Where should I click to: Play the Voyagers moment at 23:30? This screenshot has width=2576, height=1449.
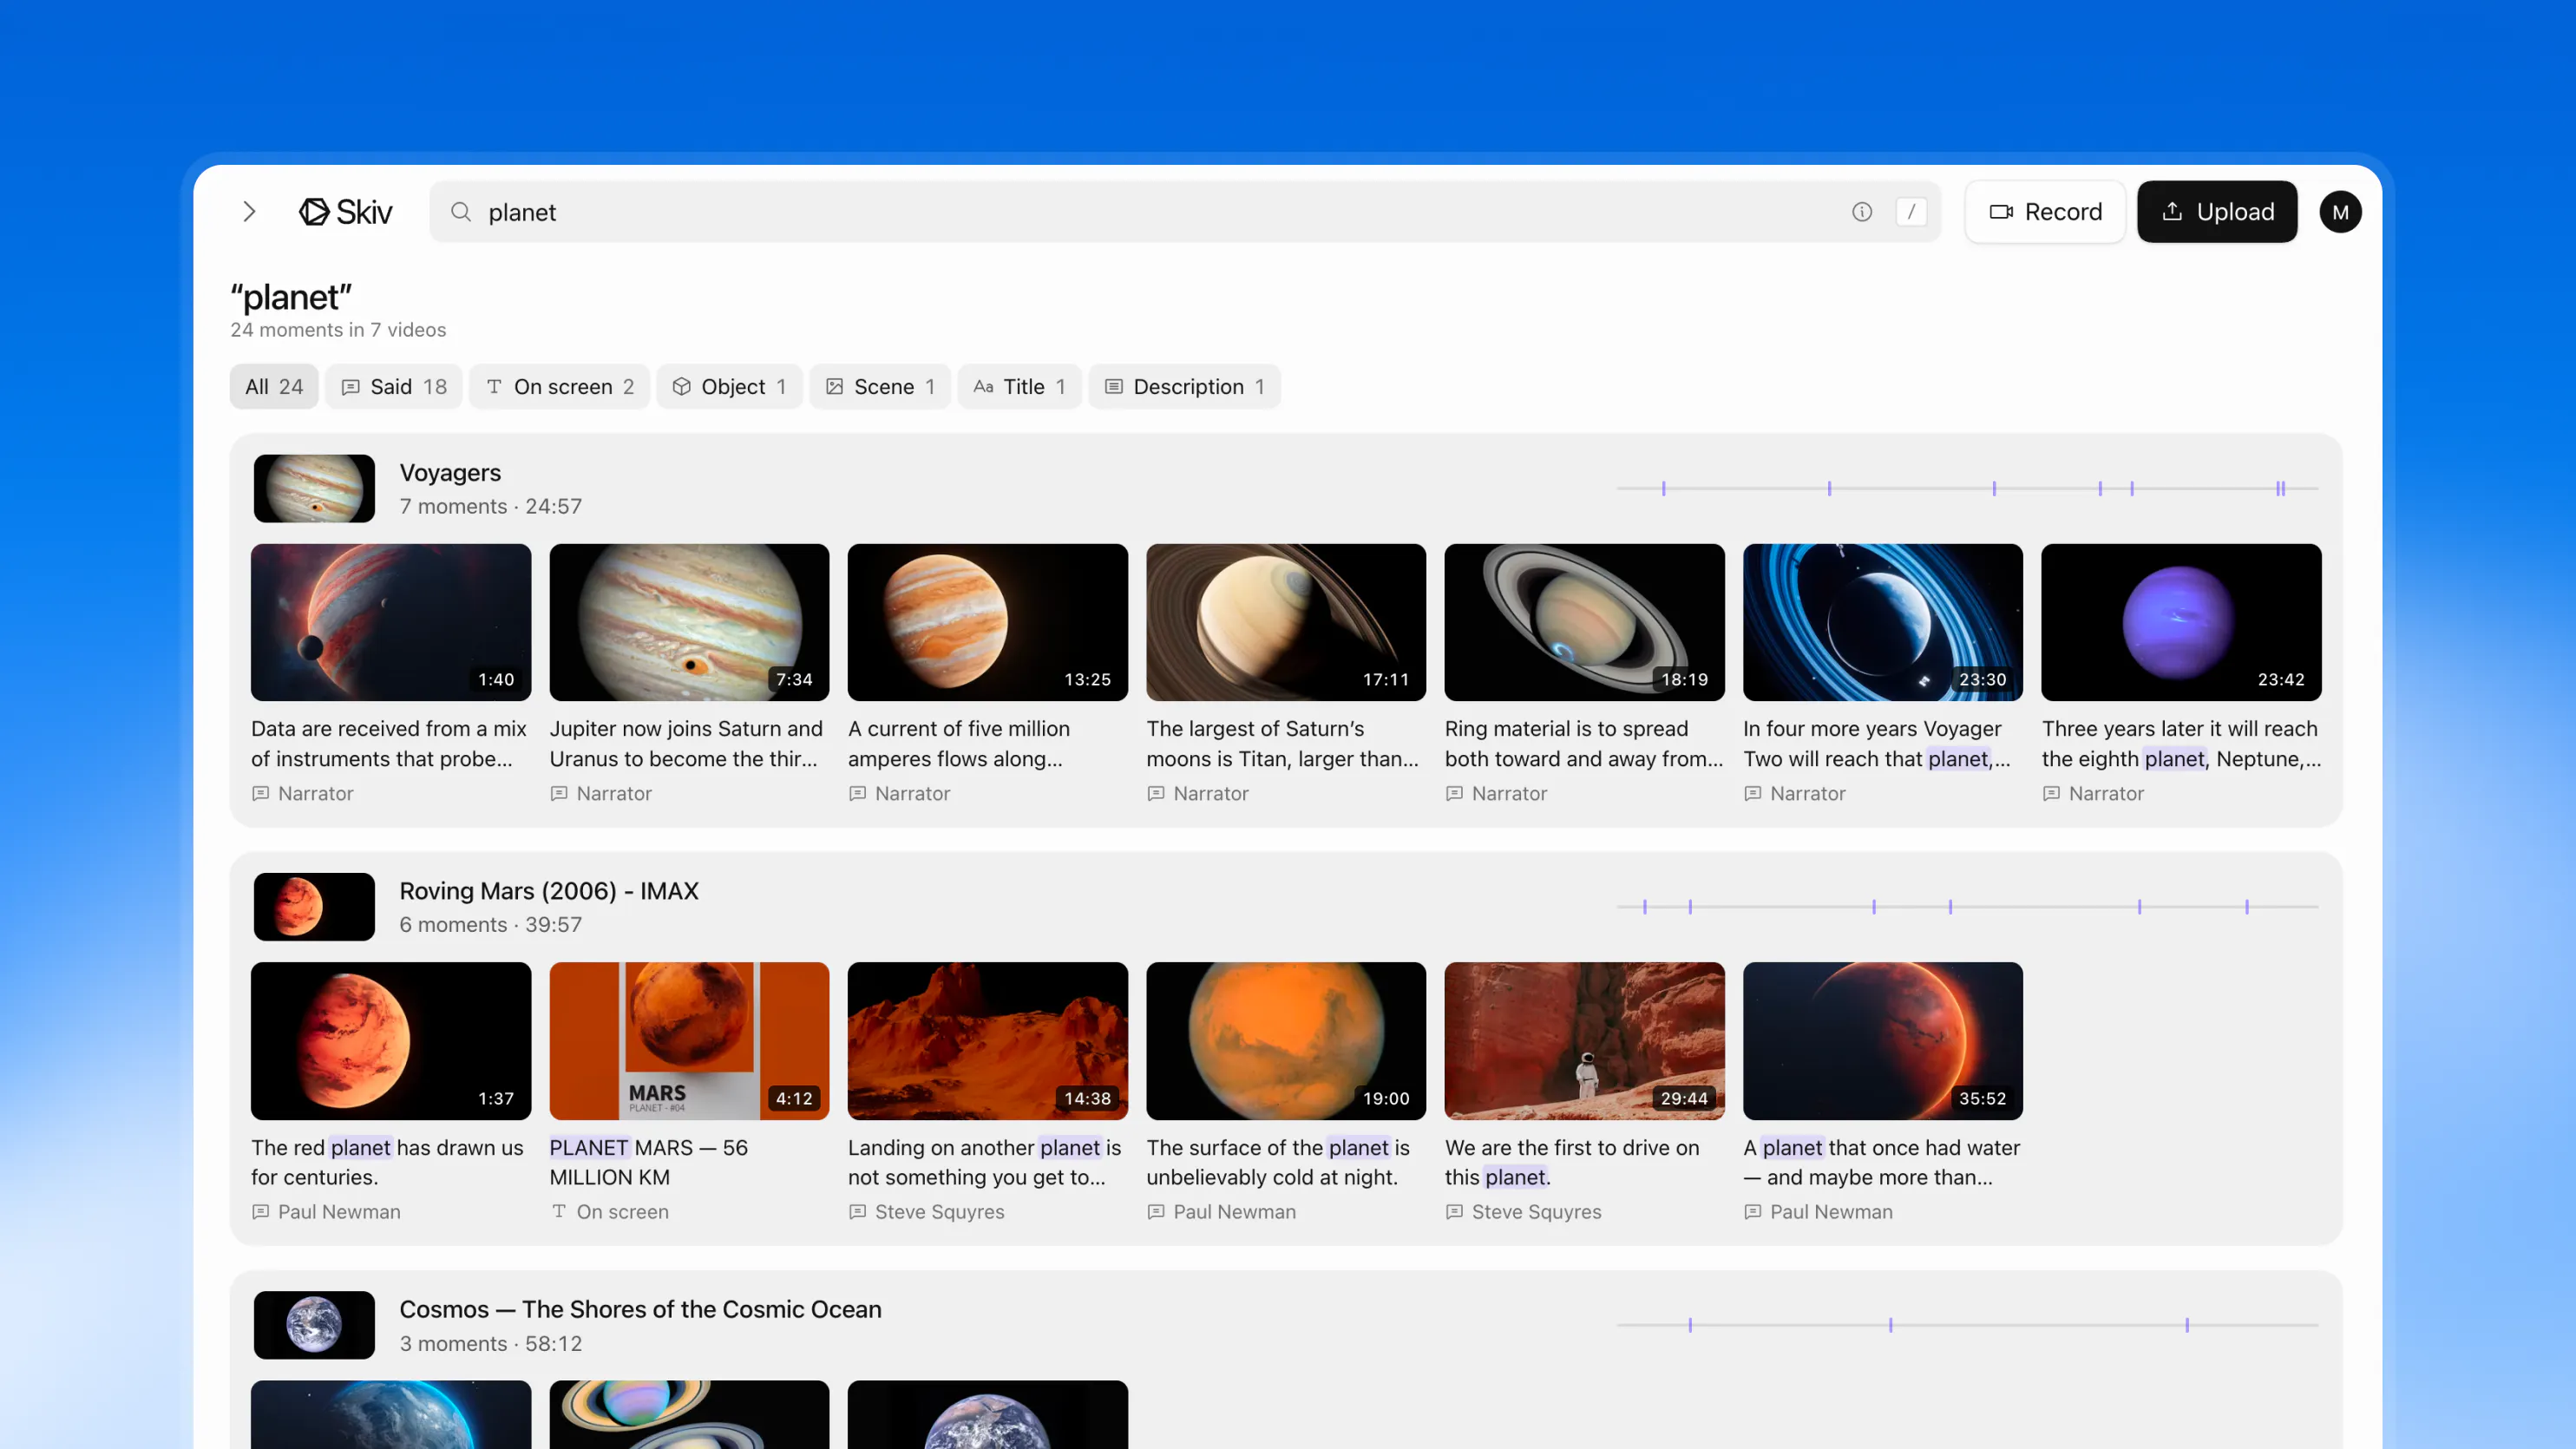tap(1883, 622)
